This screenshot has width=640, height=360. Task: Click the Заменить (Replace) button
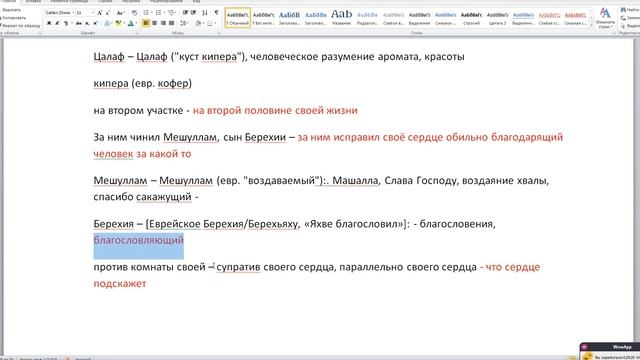(x=630, y=18)
